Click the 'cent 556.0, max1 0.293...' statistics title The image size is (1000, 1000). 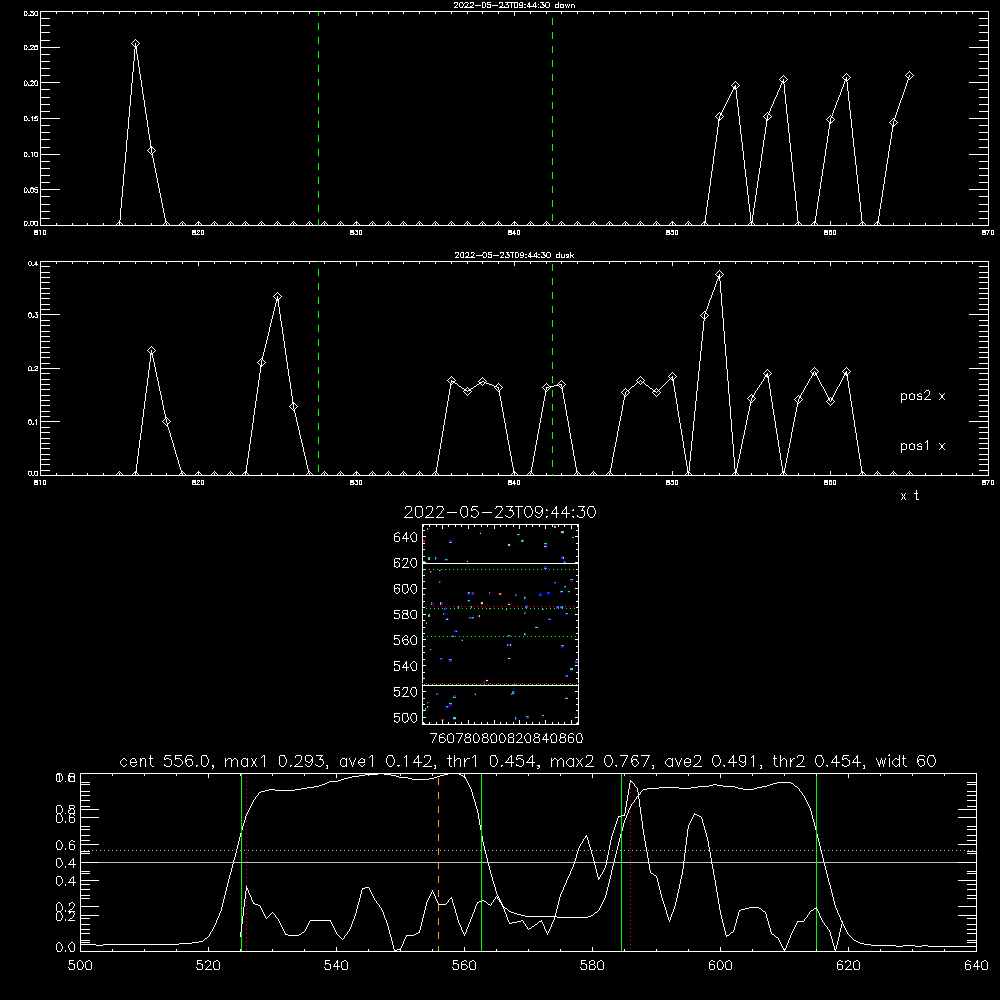[x=528, y=761]
